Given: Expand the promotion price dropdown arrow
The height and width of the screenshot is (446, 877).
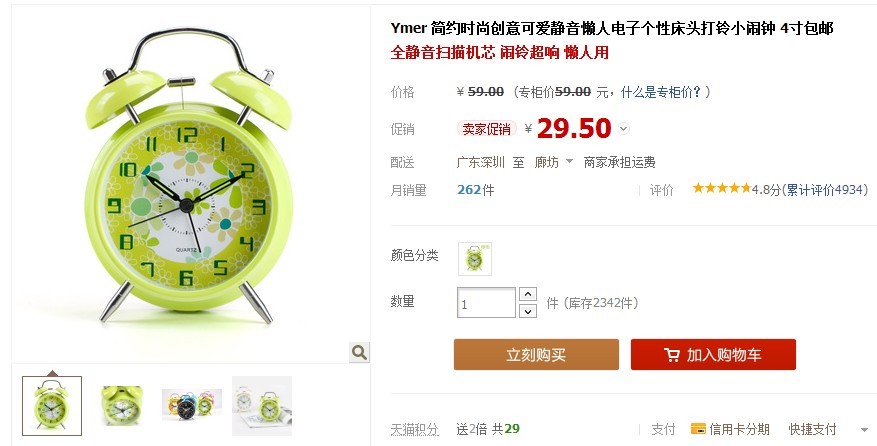Looking at the screenshot, I should click(624, 129).
